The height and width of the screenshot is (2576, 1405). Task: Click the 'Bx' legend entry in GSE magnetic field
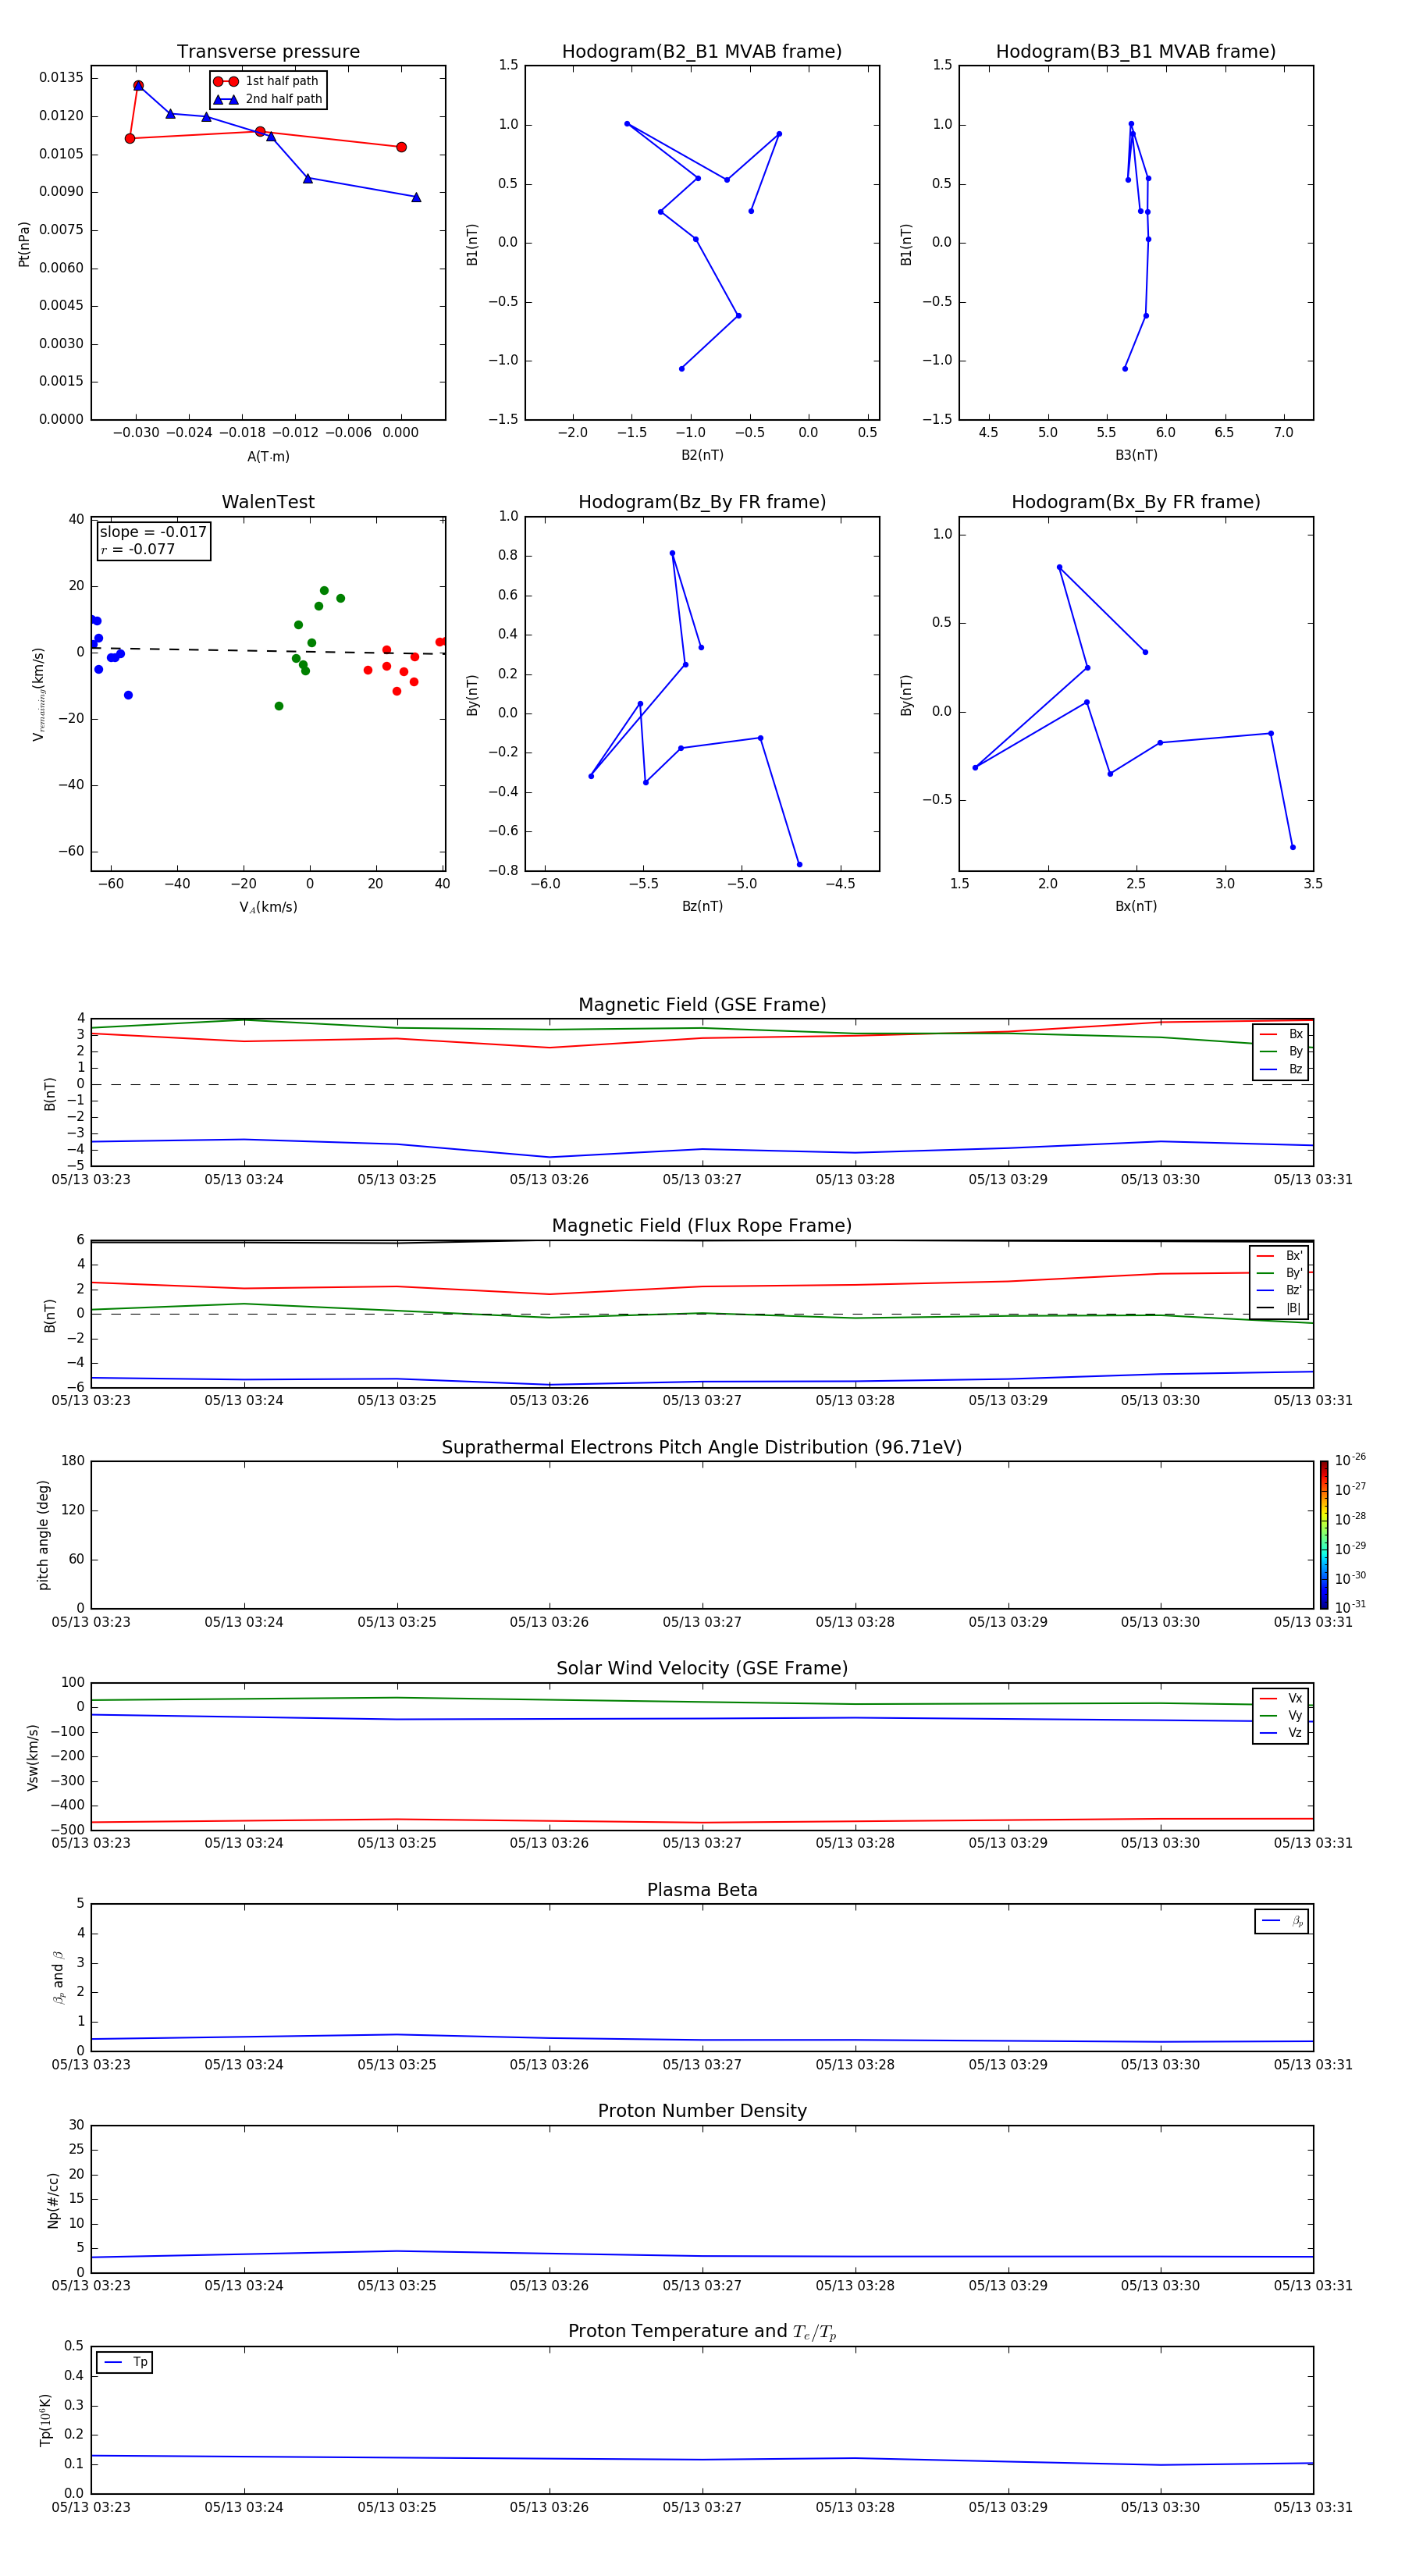[1281, 1034]
